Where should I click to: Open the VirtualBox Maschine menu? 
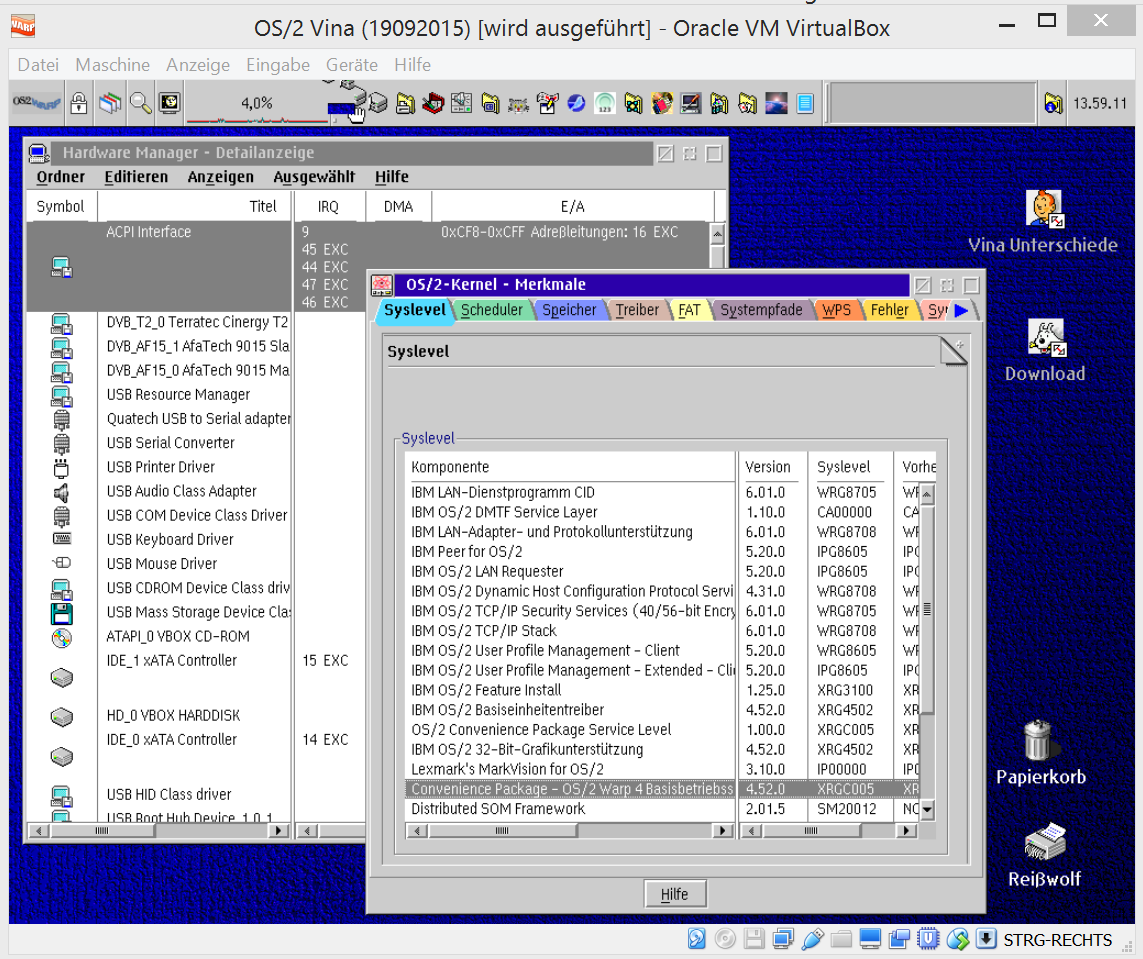click(x=112, y=65)
